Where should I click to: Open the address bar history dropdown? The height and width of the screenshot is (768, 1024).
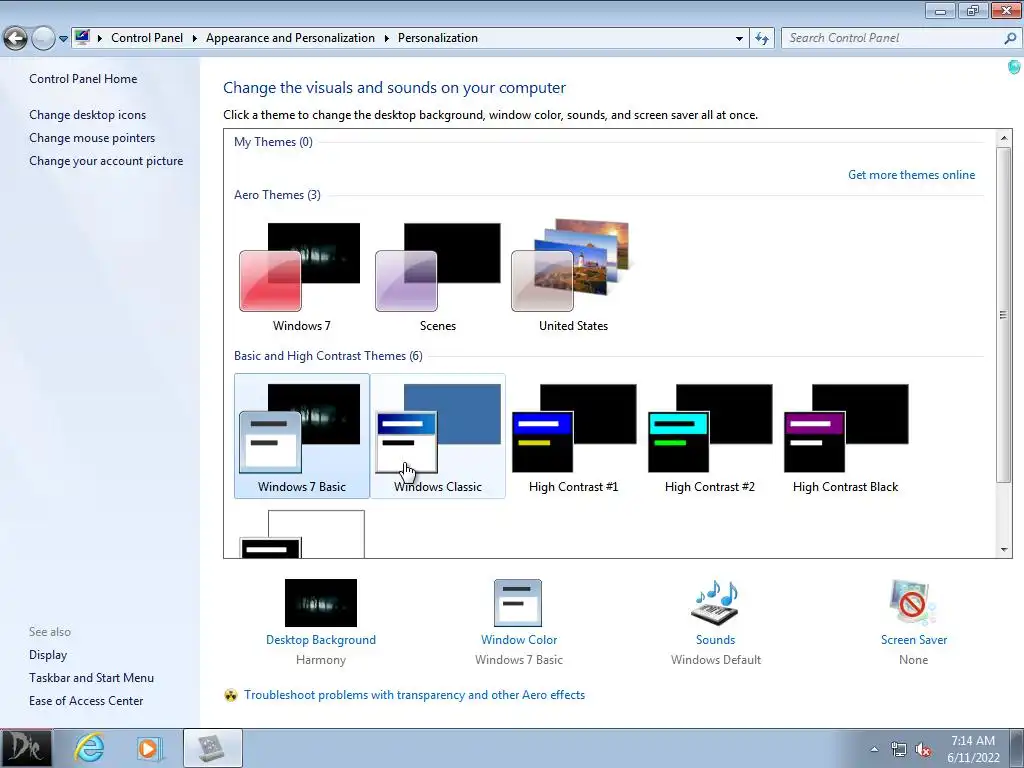point(739,39)
